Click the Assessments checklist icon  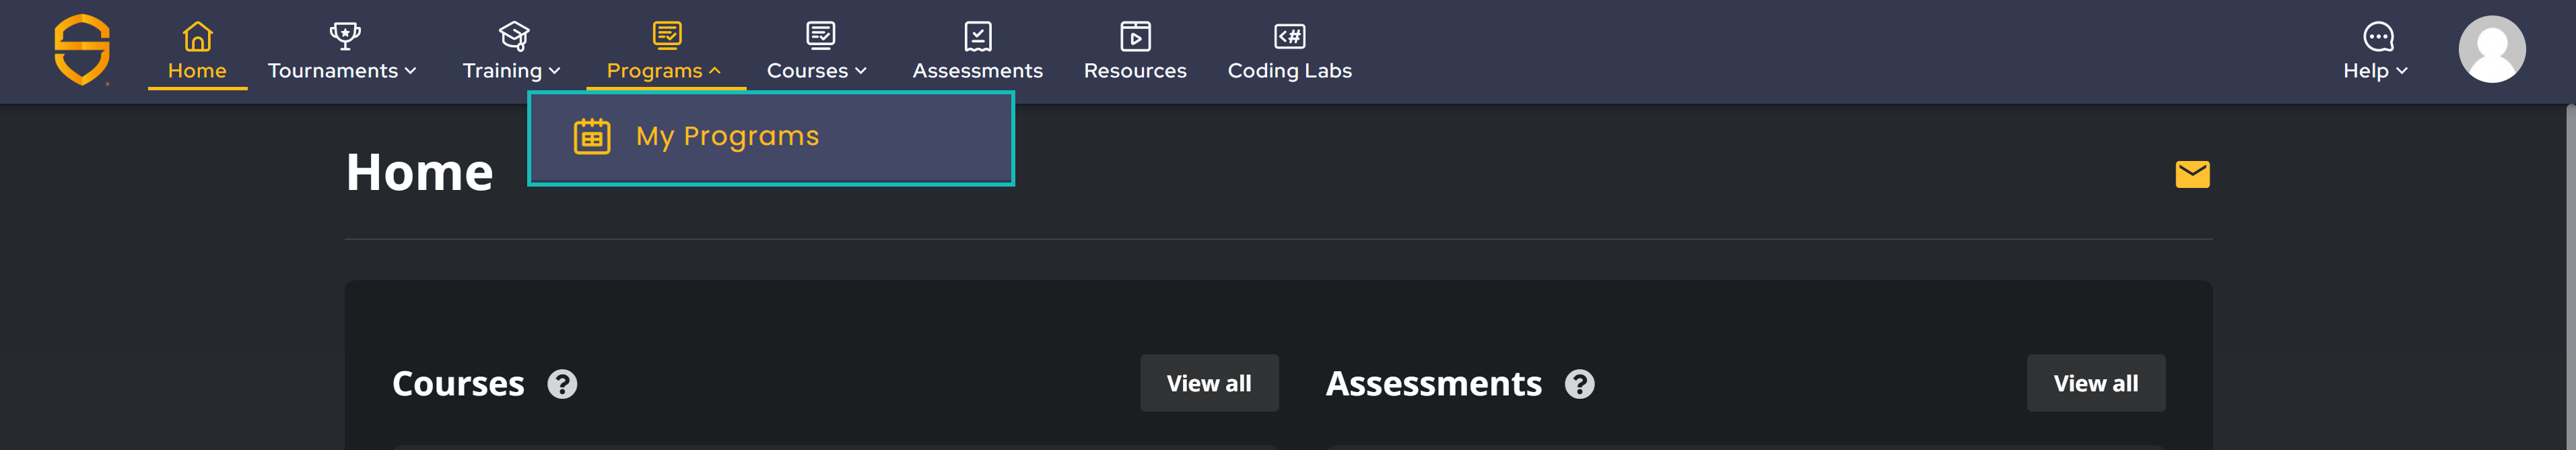coord(977,36)
